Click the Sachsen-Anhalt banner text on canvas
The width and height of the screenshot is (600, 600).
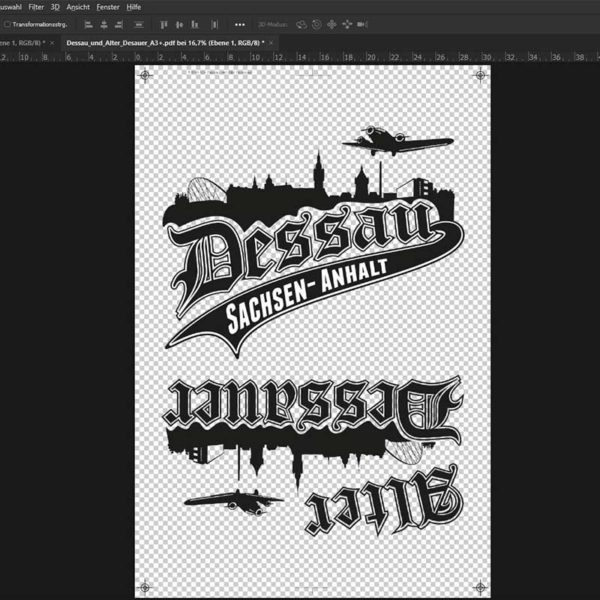tap(307, 295)
